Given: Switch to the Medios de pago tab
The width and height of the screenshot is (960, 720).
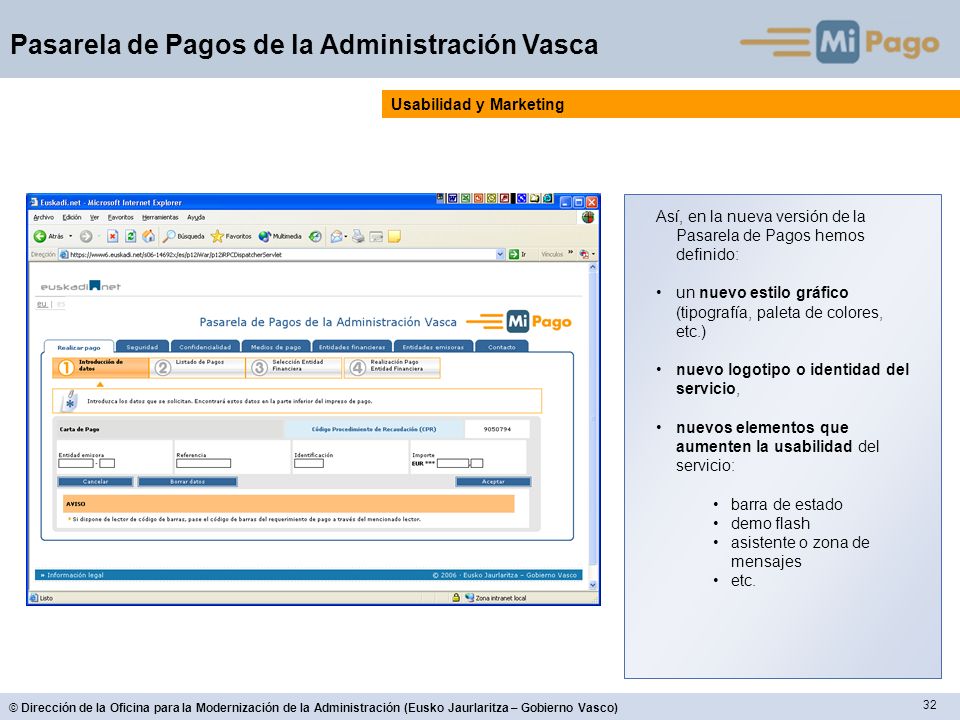Looking at the screenshot, I should pos(276,347).
